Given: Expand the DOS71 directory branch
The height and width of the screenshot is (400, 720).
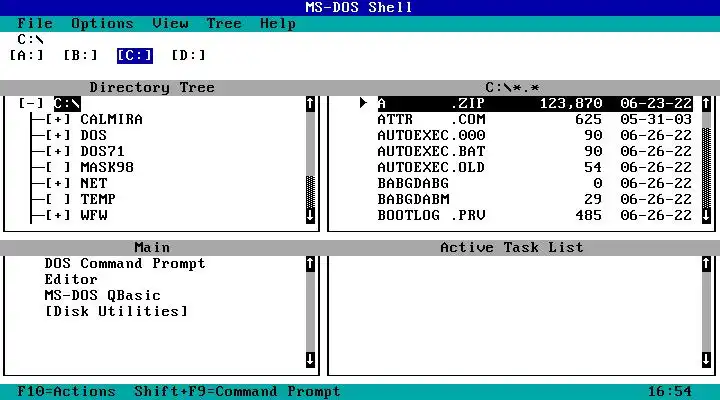Looking at the screenshot, I should [x=58, y=152].
